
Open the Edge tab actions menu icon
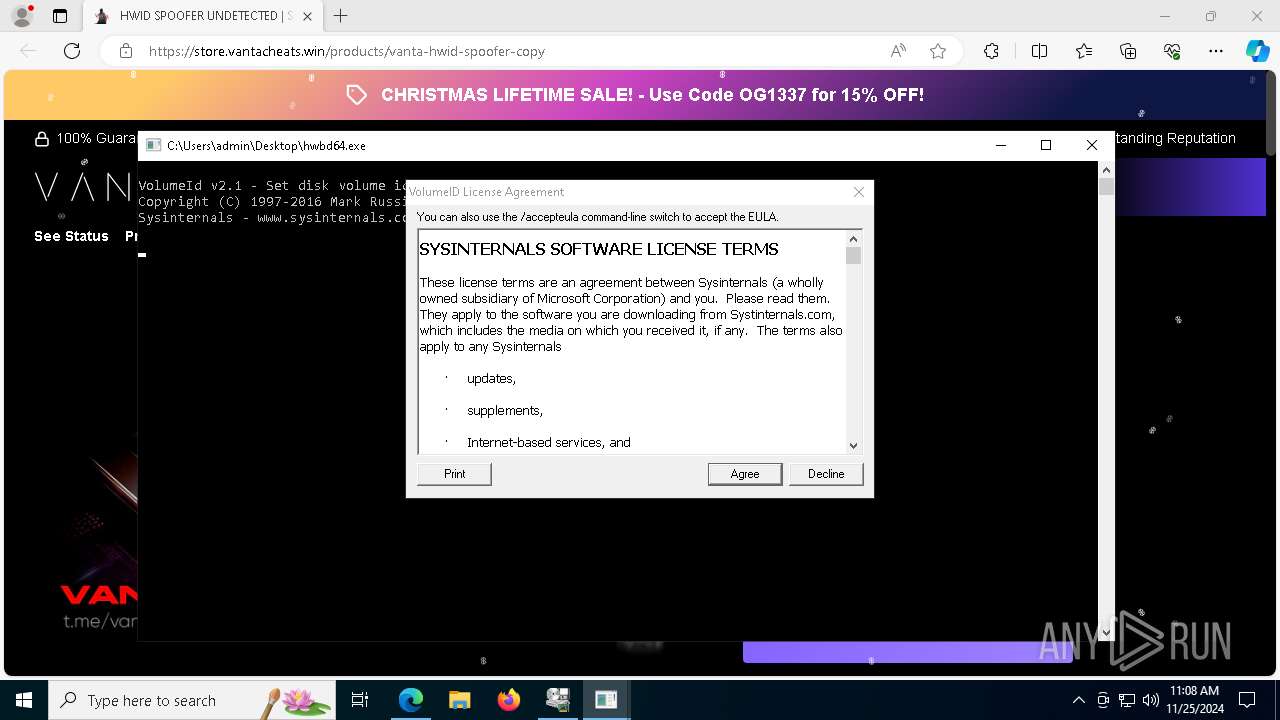60,16
